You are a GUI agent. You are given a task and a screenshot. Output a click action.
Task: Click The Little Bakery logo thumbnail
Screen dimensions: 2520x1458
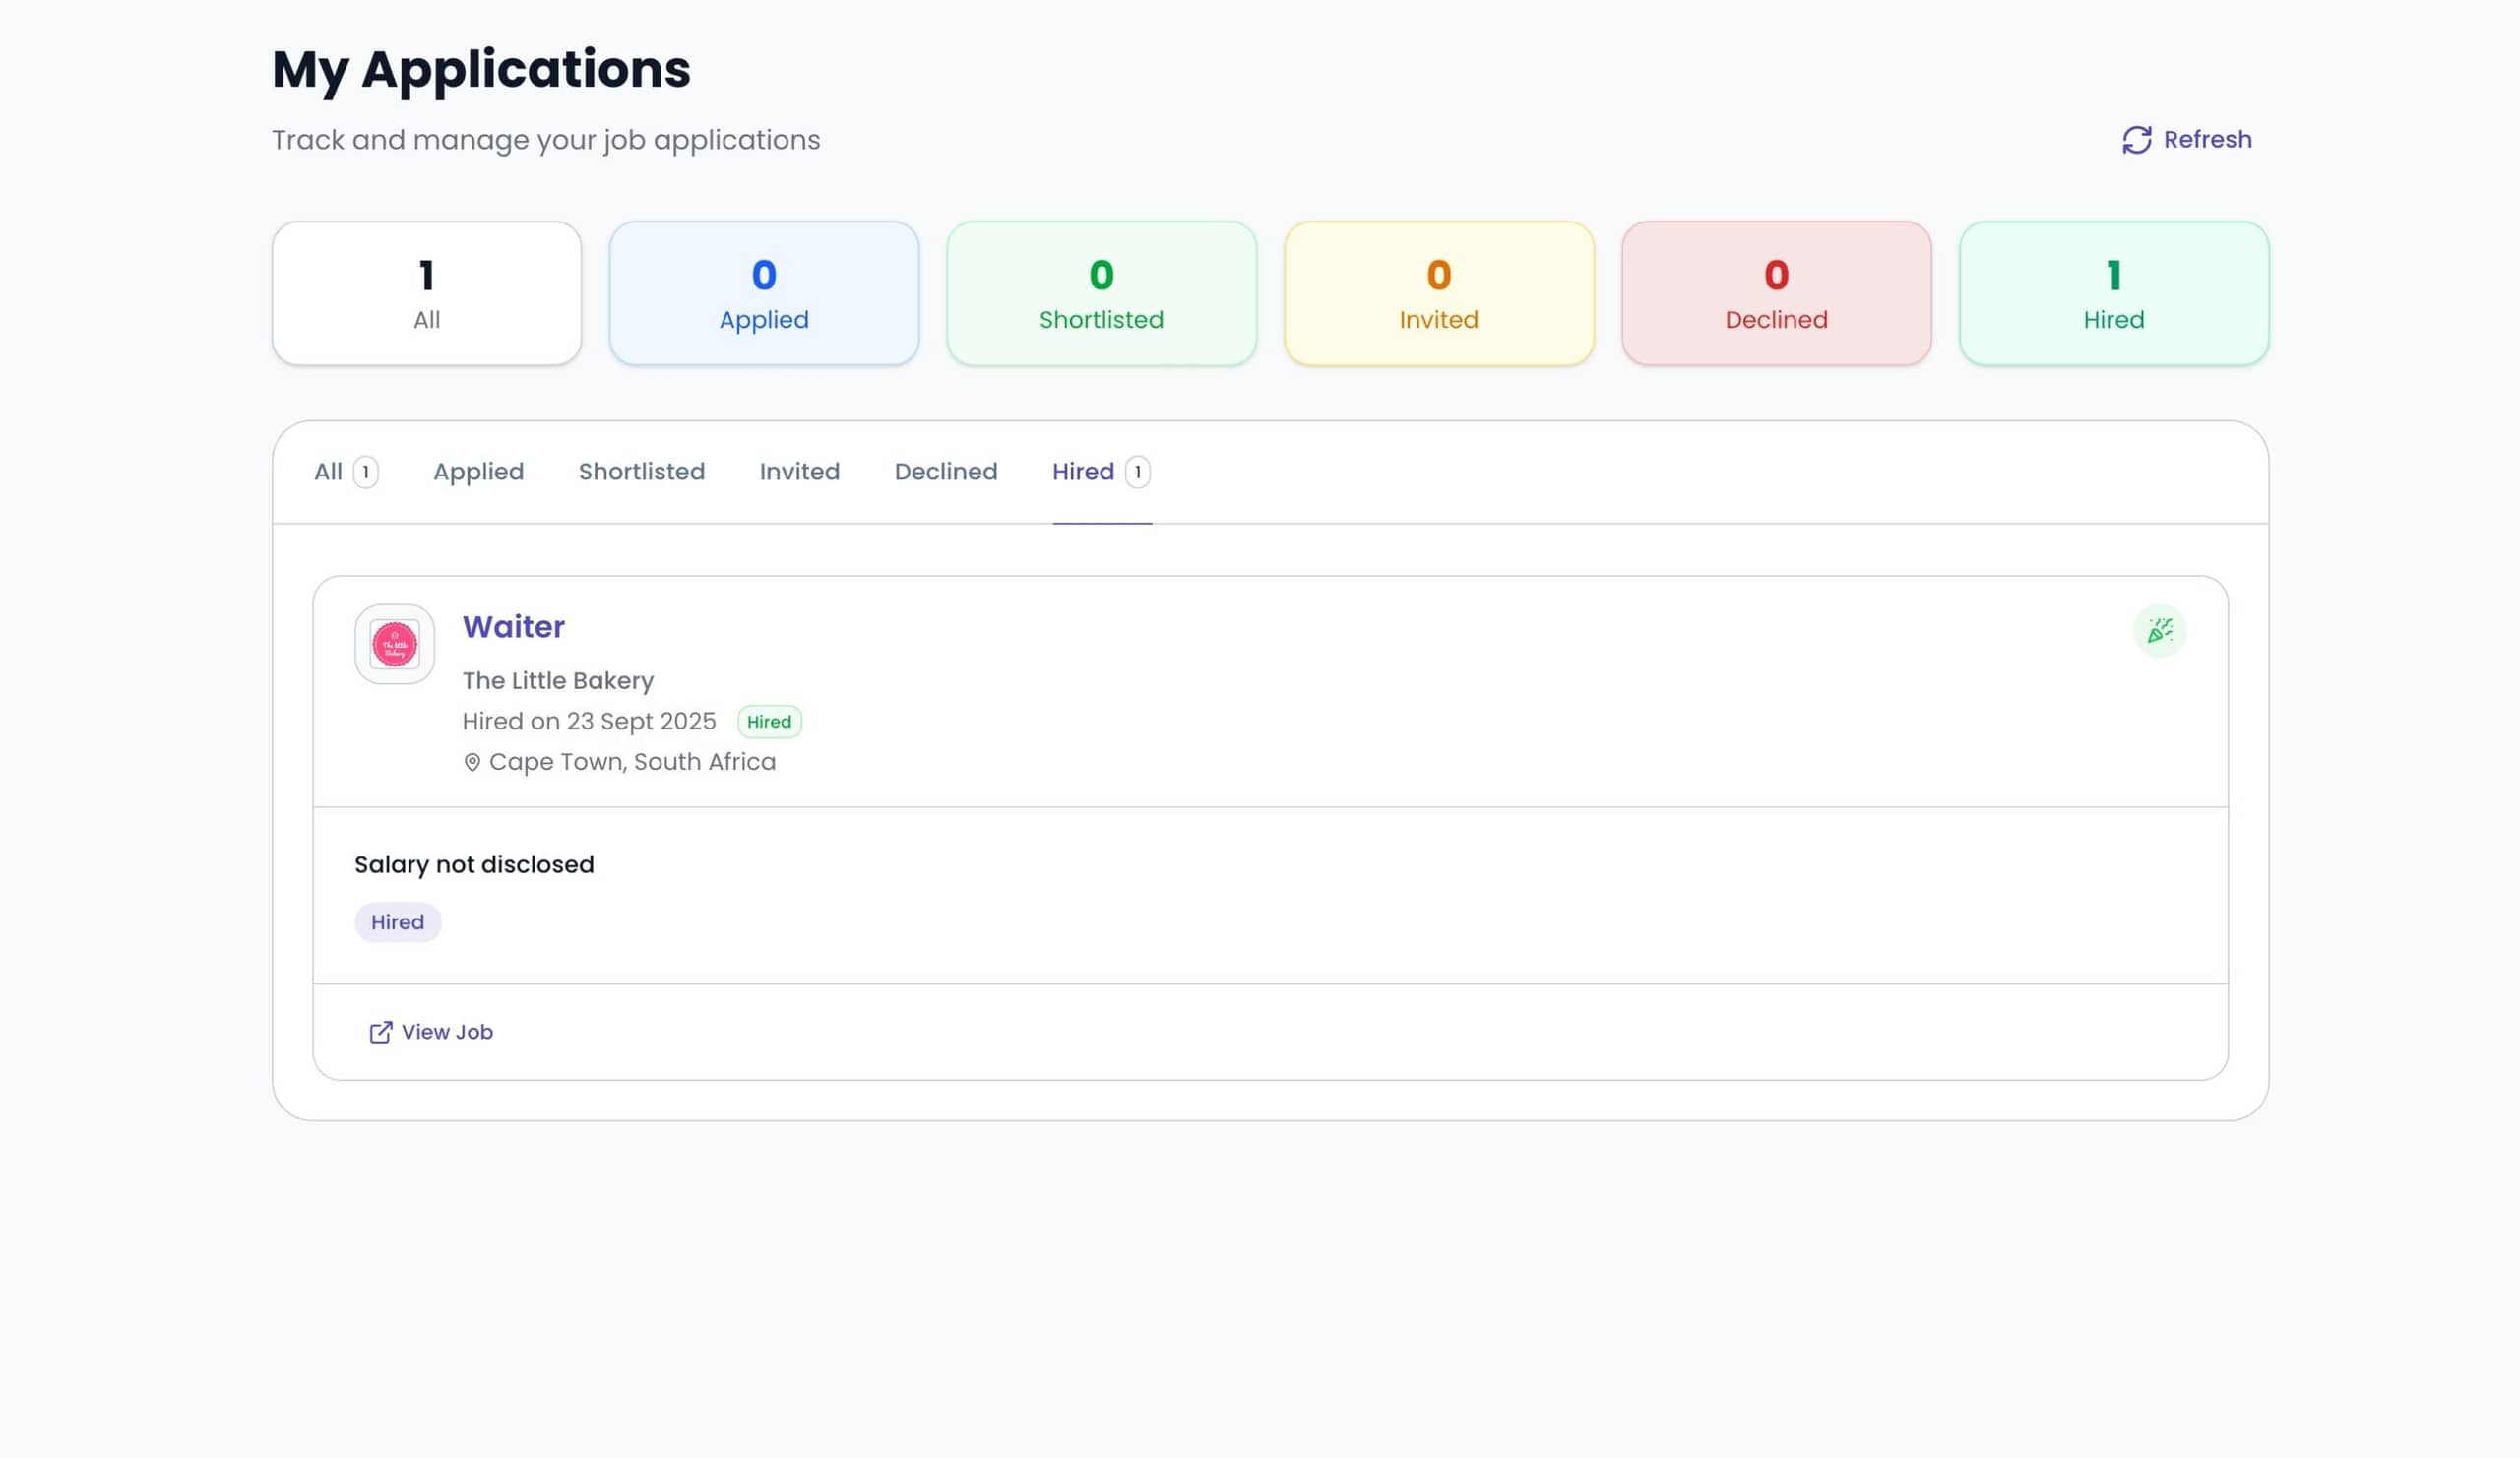coord(394,645)
